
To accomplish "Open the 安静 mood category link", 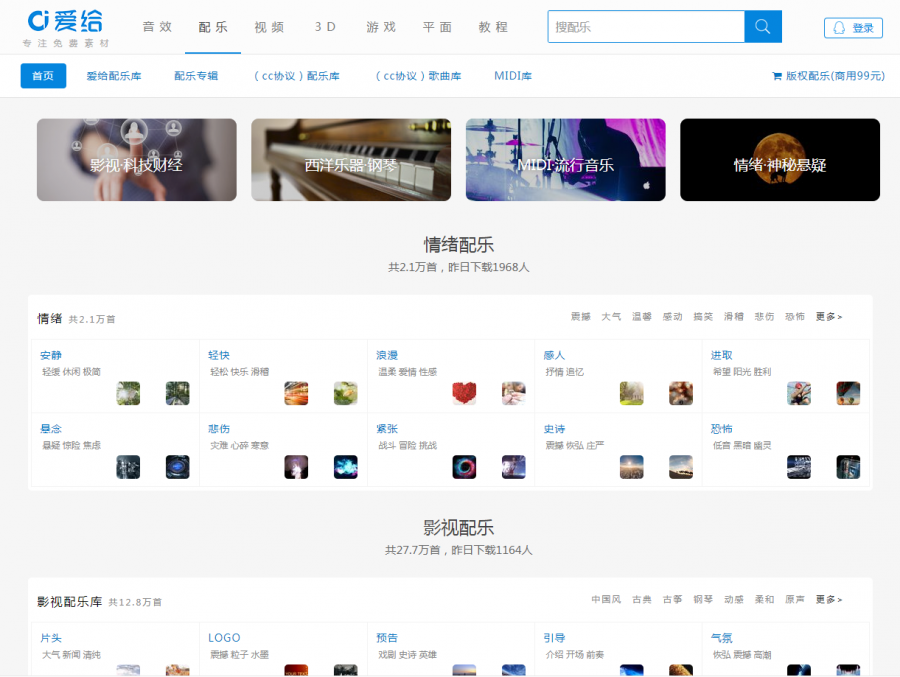I will tap(51, 355).
